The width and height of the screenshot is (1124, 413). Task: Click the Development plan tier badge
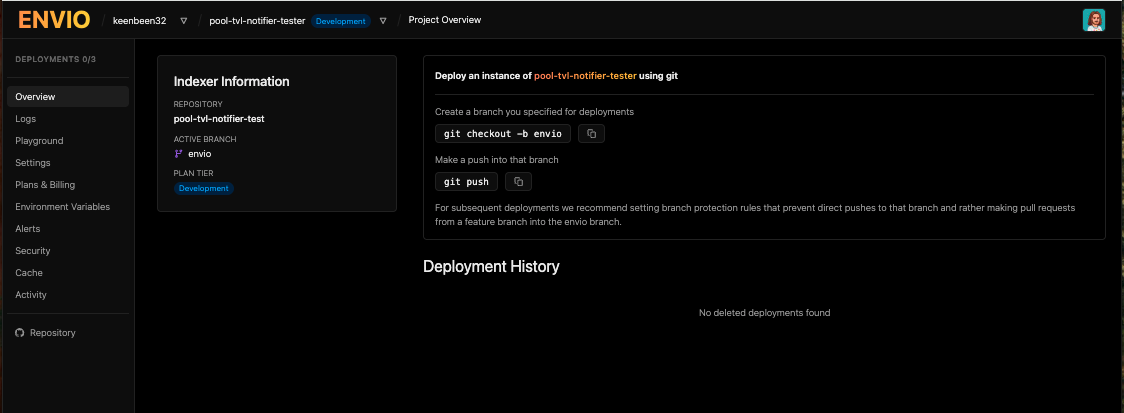(x=204, y=188)
